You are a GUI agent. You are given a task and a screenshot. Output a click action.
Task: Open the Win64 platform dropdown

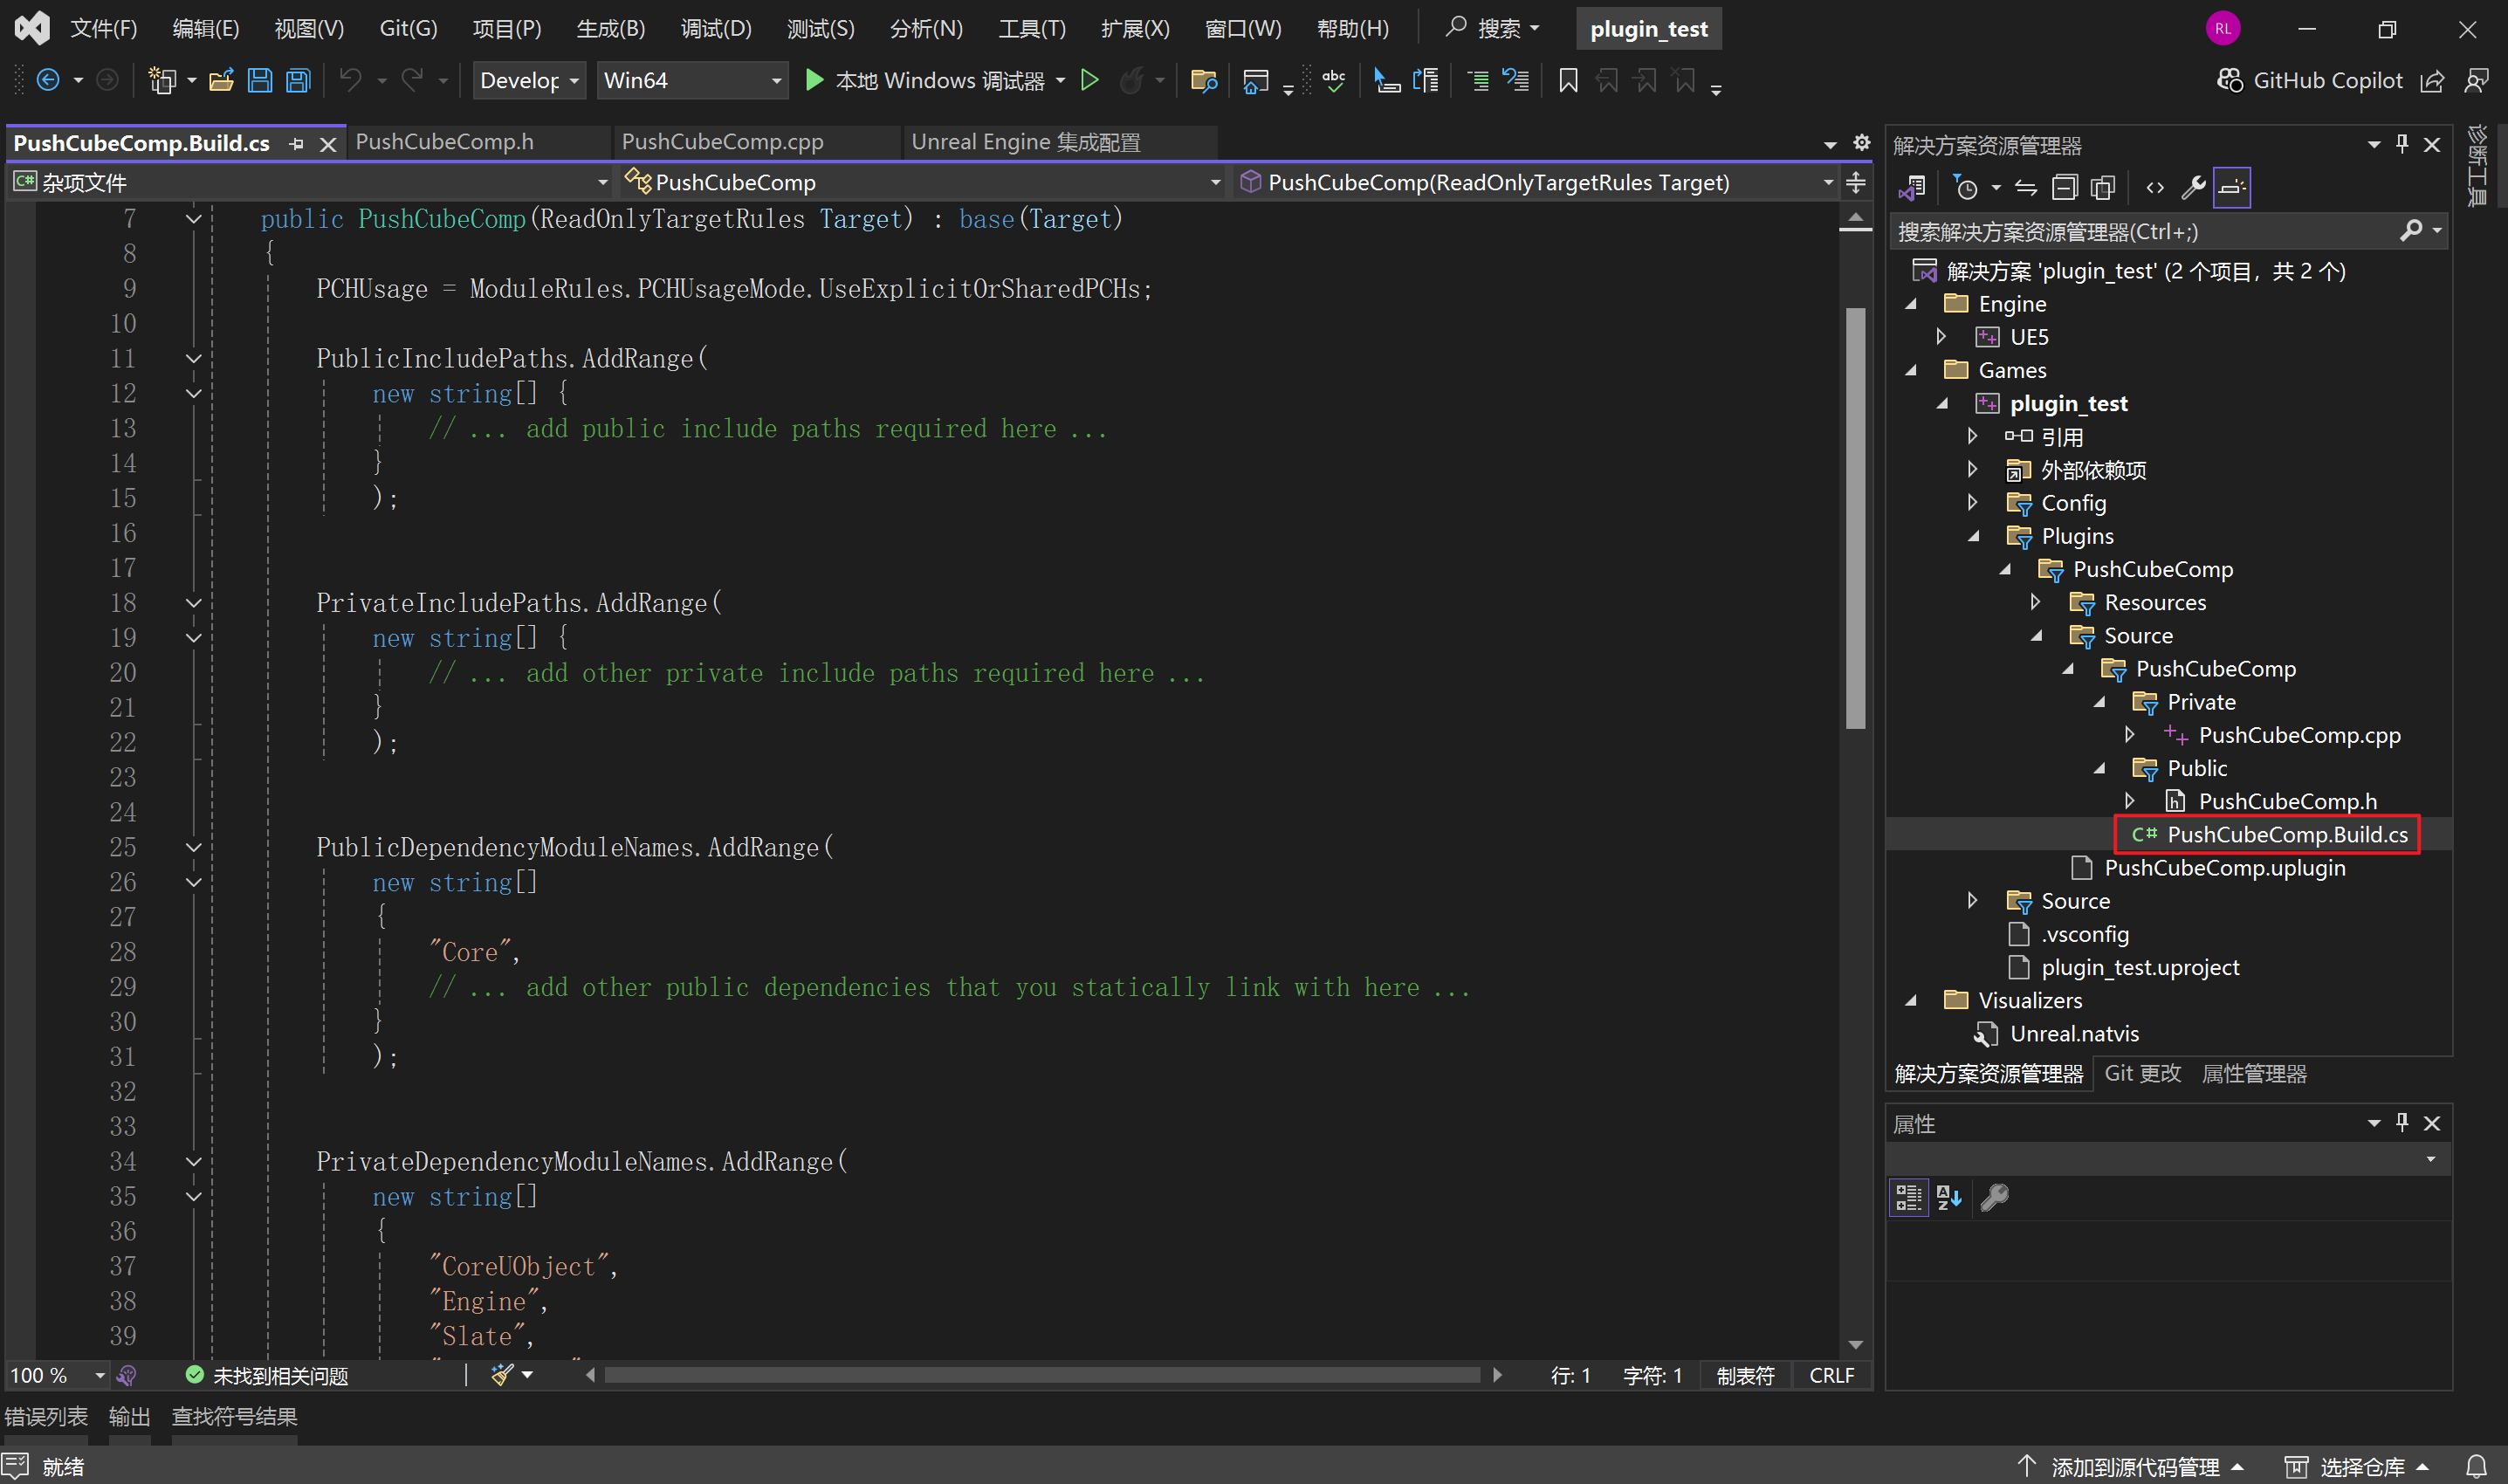[x=692, y=80]
